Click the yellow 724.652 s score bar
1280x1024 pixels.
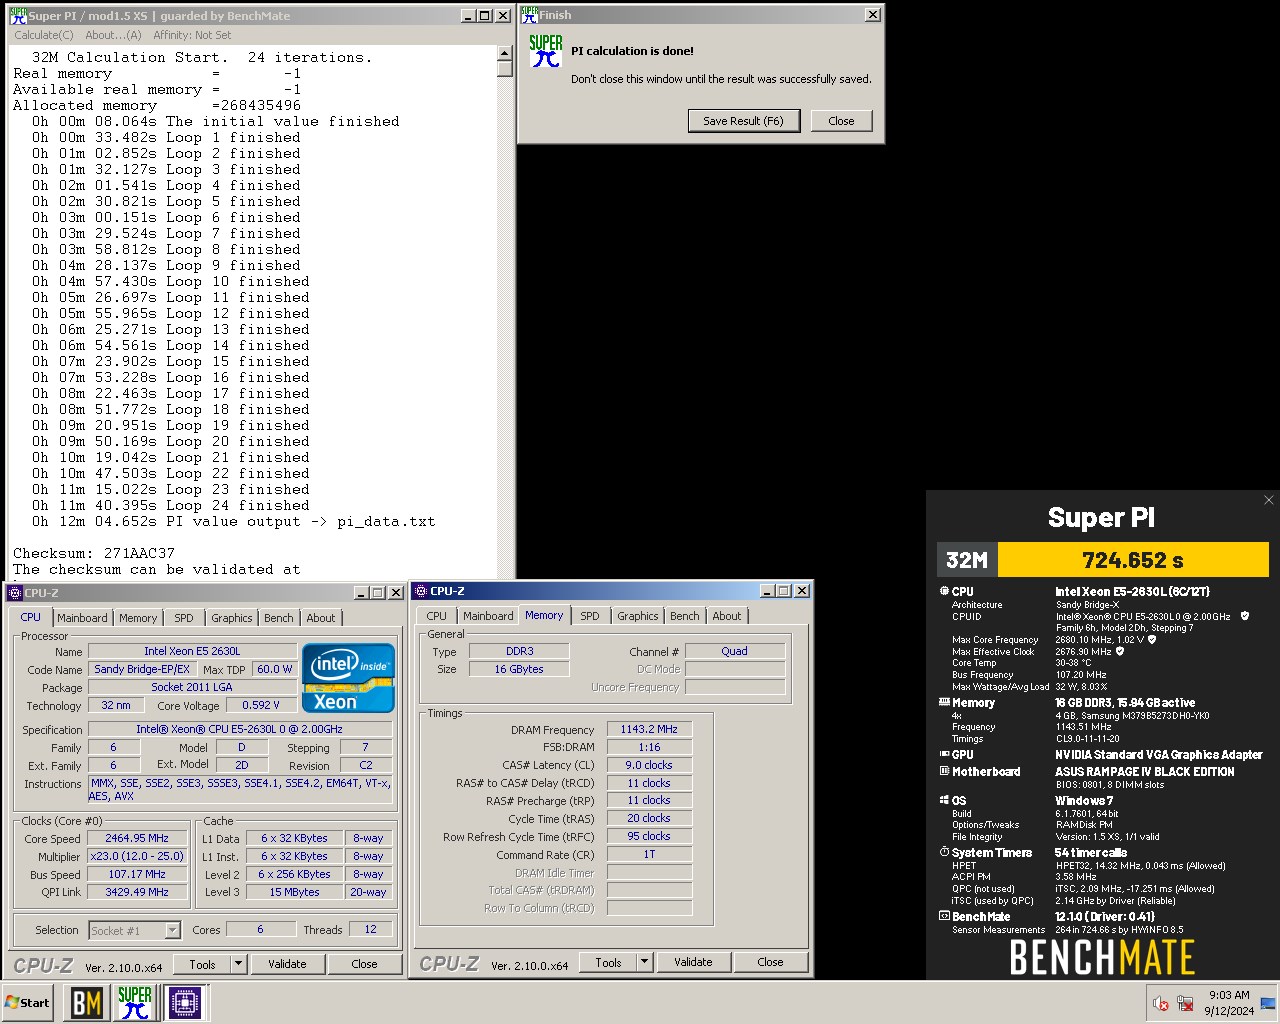[1133, 559]
